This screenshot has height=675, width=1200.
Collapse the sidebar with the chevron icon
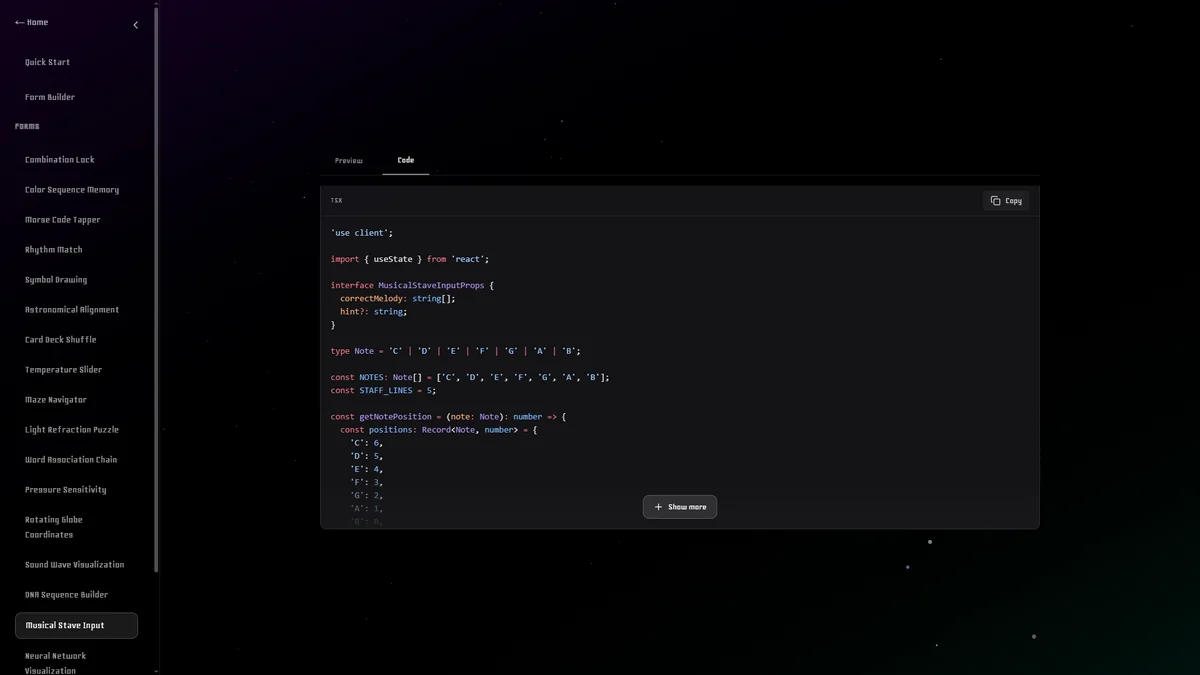coord(136,25)
